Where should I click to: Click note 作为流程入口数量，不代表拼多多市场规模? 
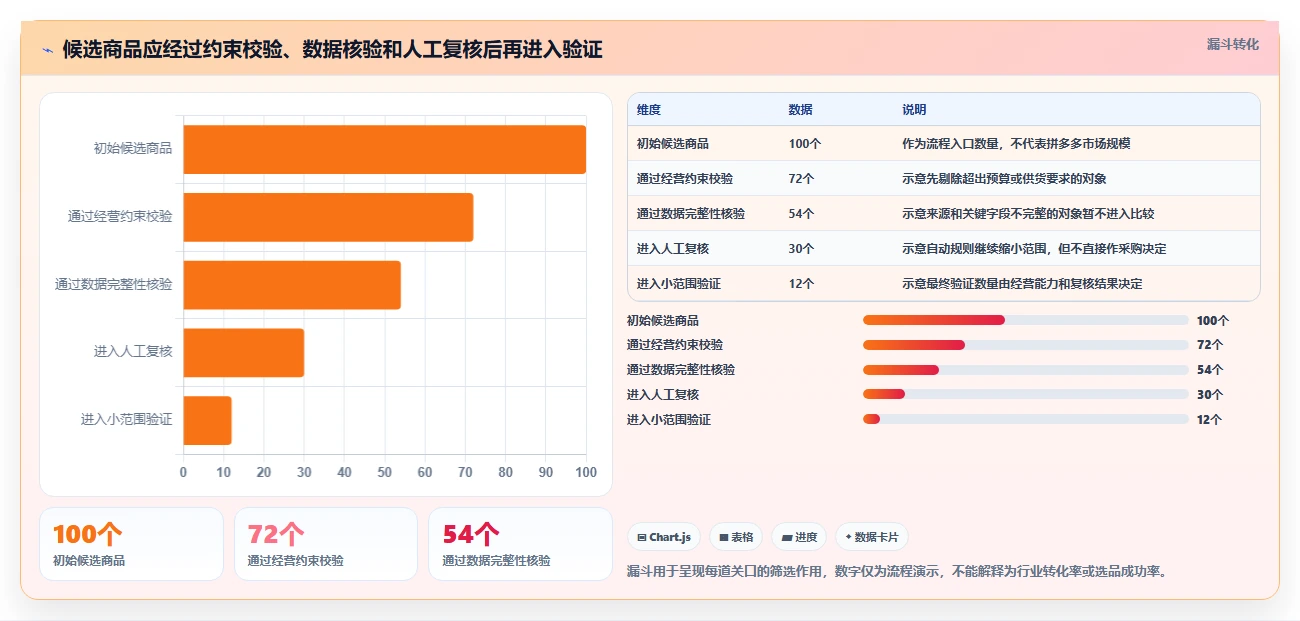click(1016, 144)
